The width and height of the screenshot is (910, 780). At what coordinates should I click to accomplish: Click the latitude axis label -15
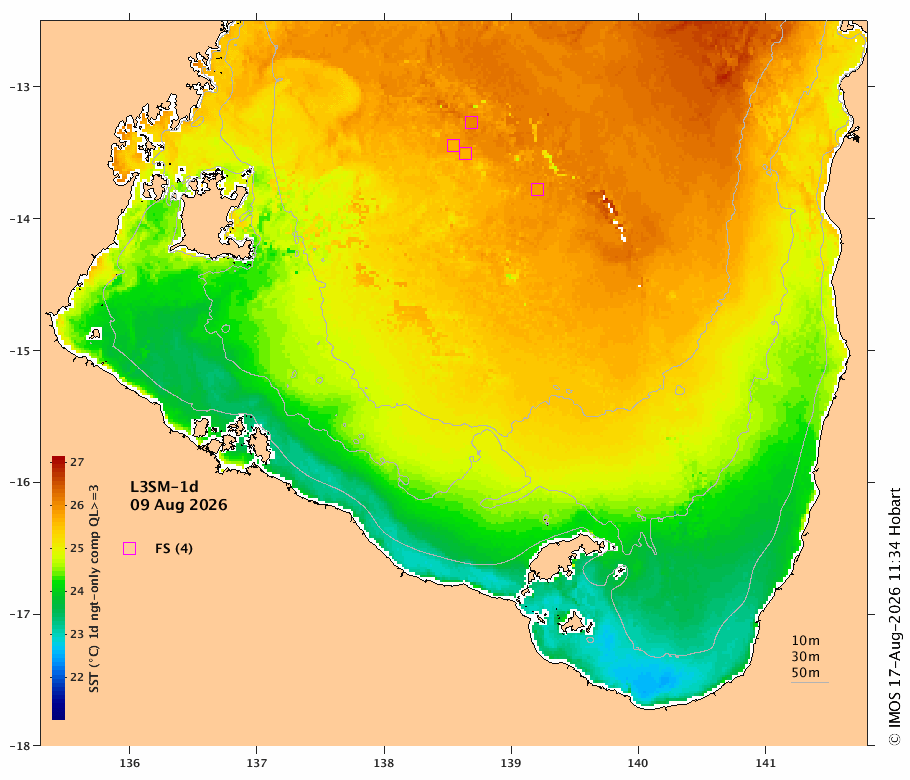click(x=19, y=351)
